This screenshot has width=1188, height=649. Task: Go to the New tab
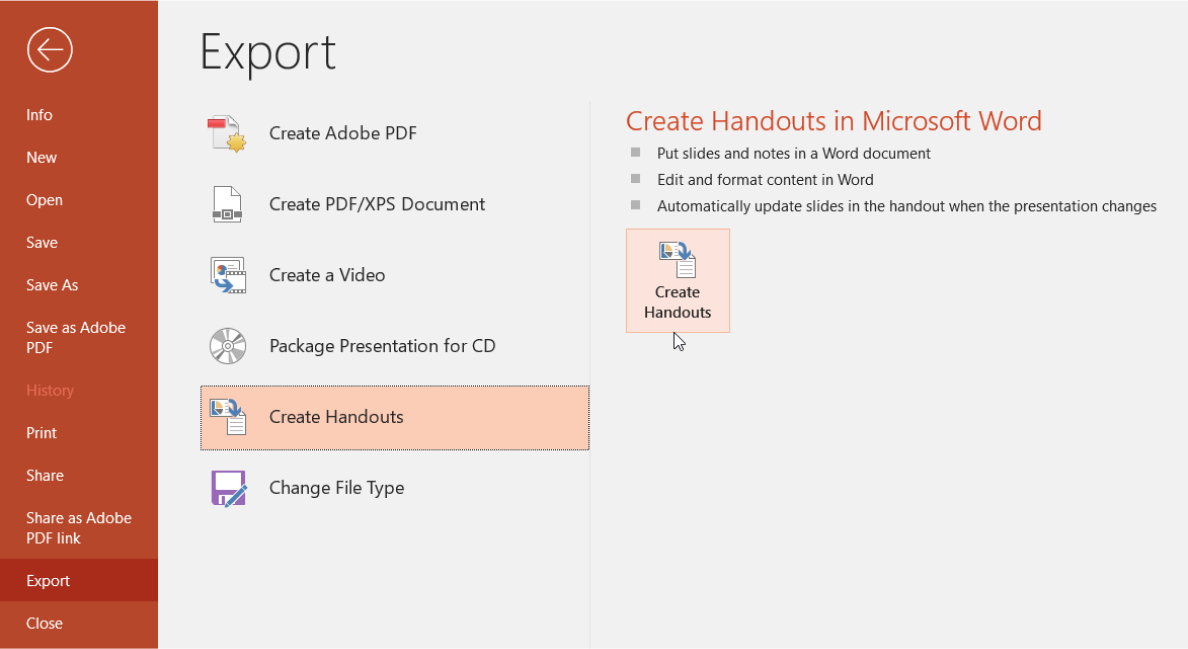pos(79,158)
